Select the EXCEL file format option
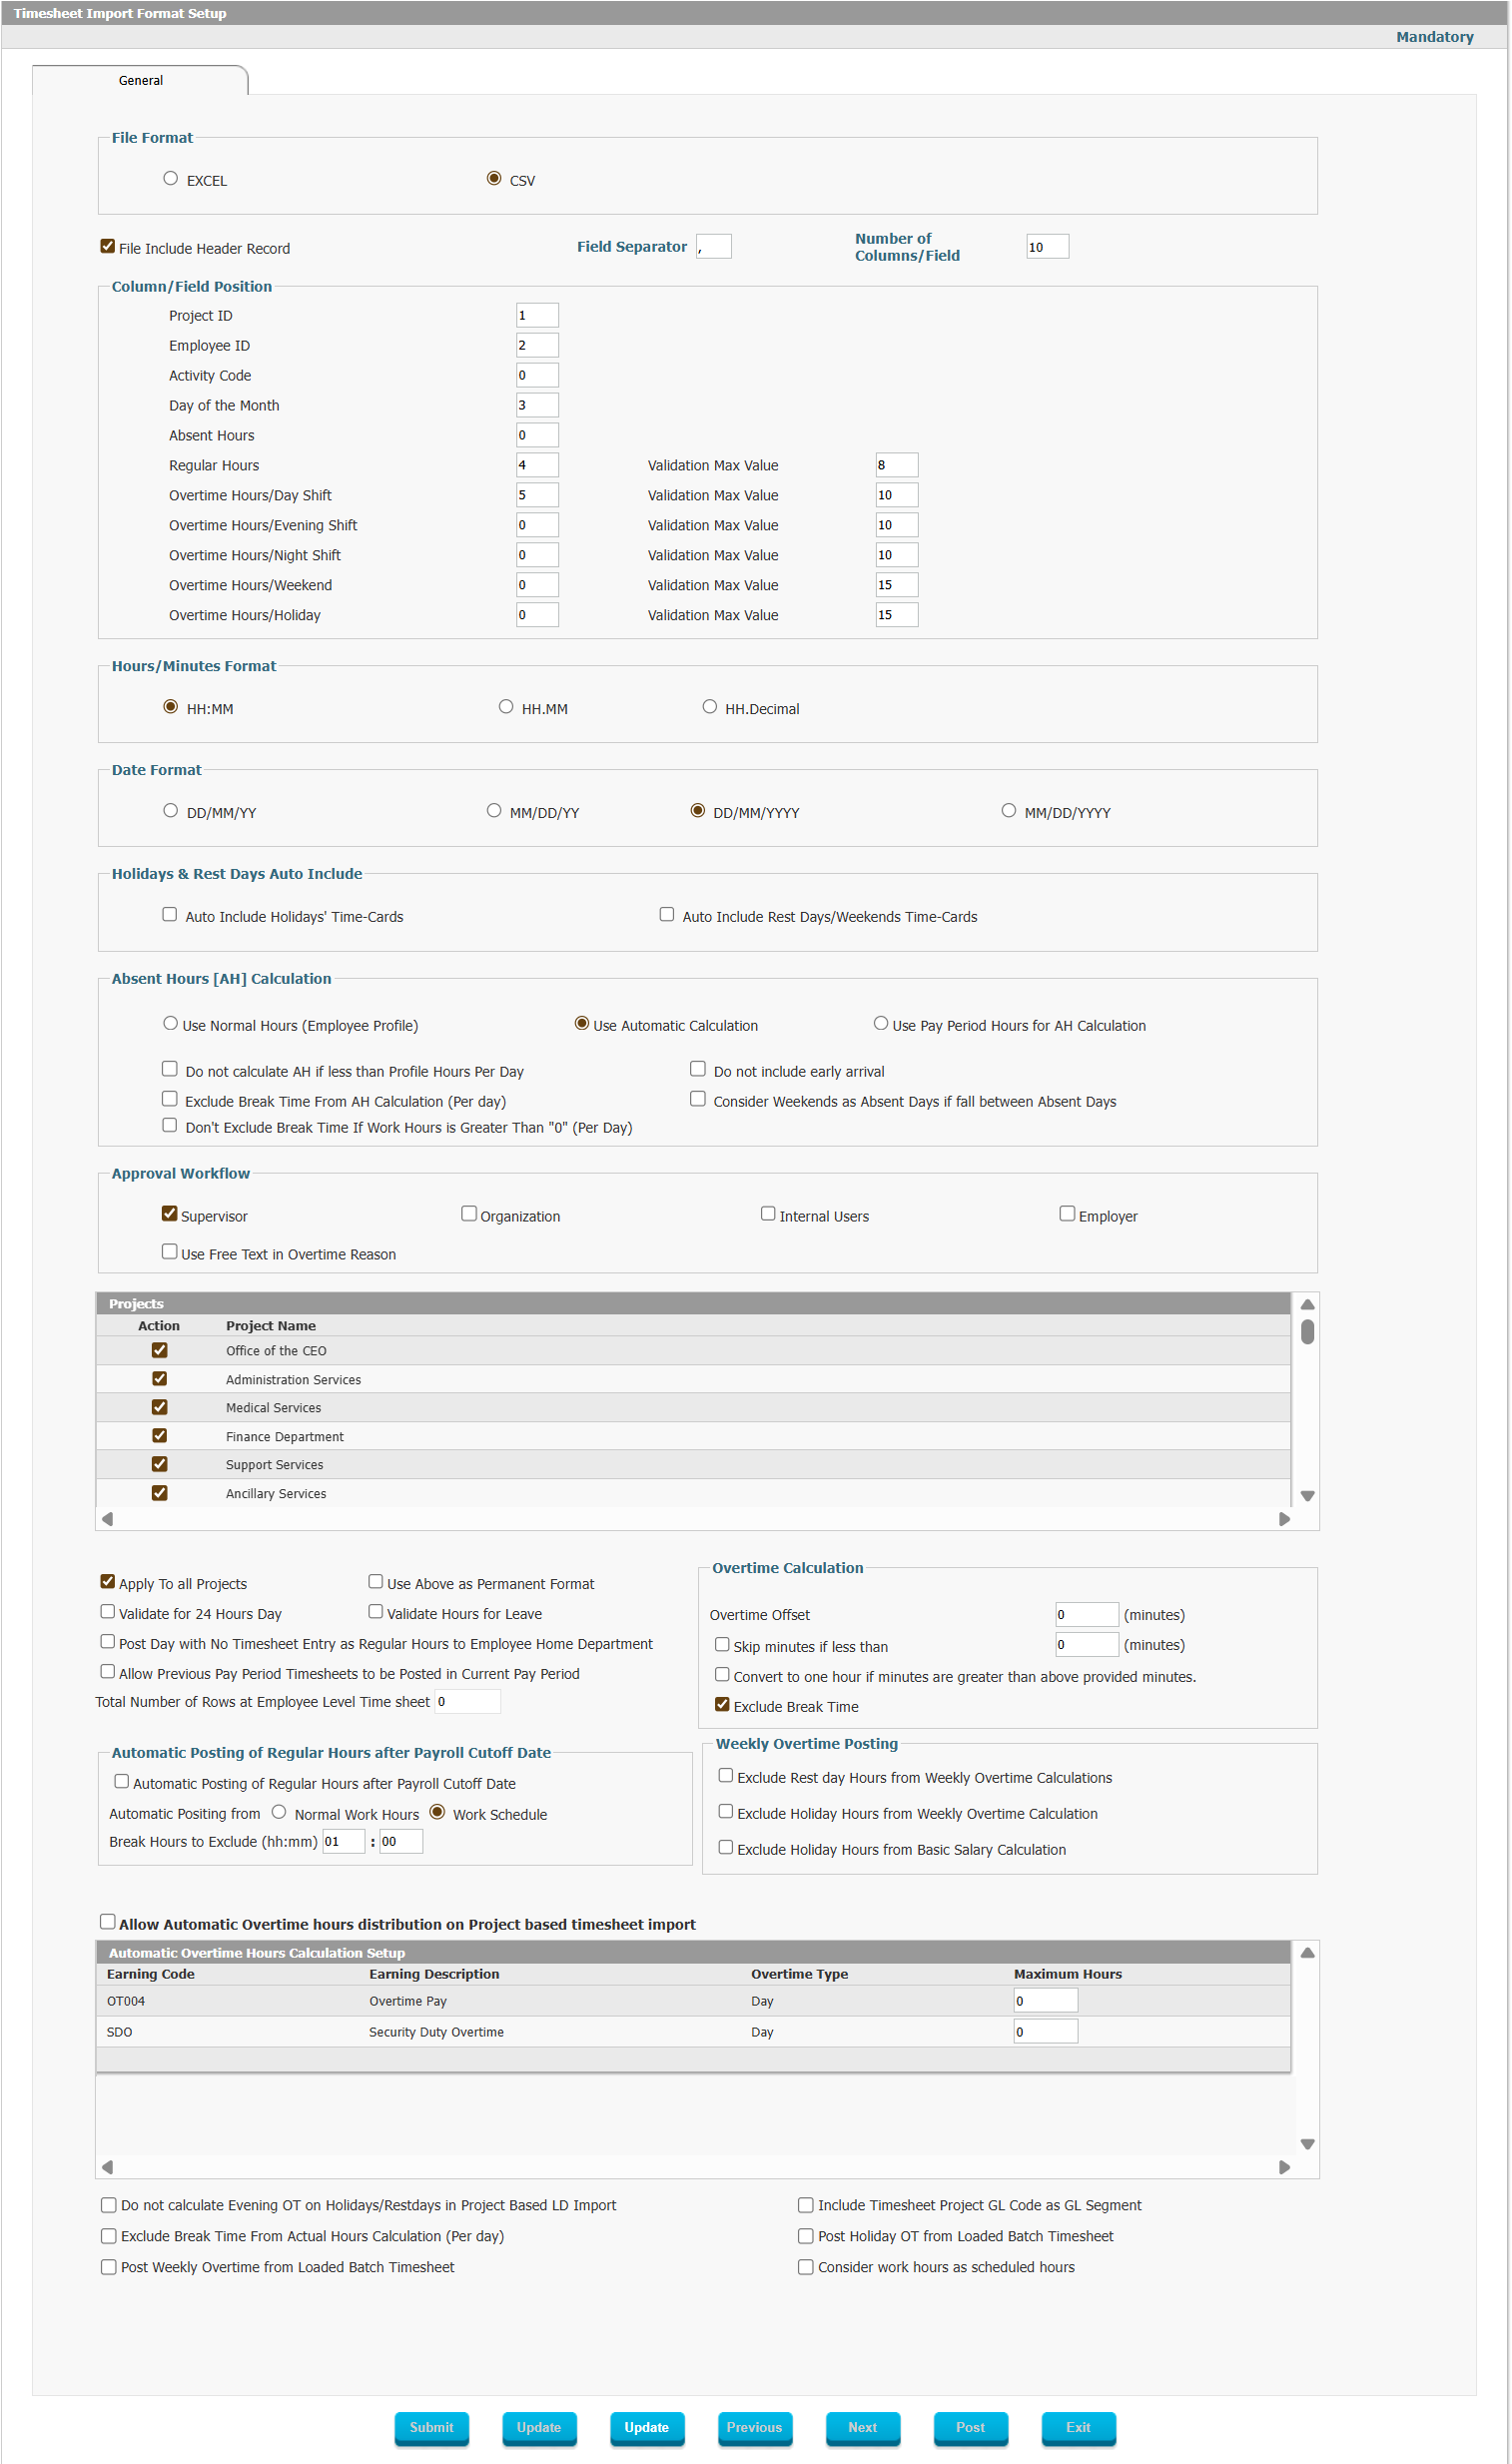Image resolution: width=1512 pixels, height=2464 pixels. point(171,178)
